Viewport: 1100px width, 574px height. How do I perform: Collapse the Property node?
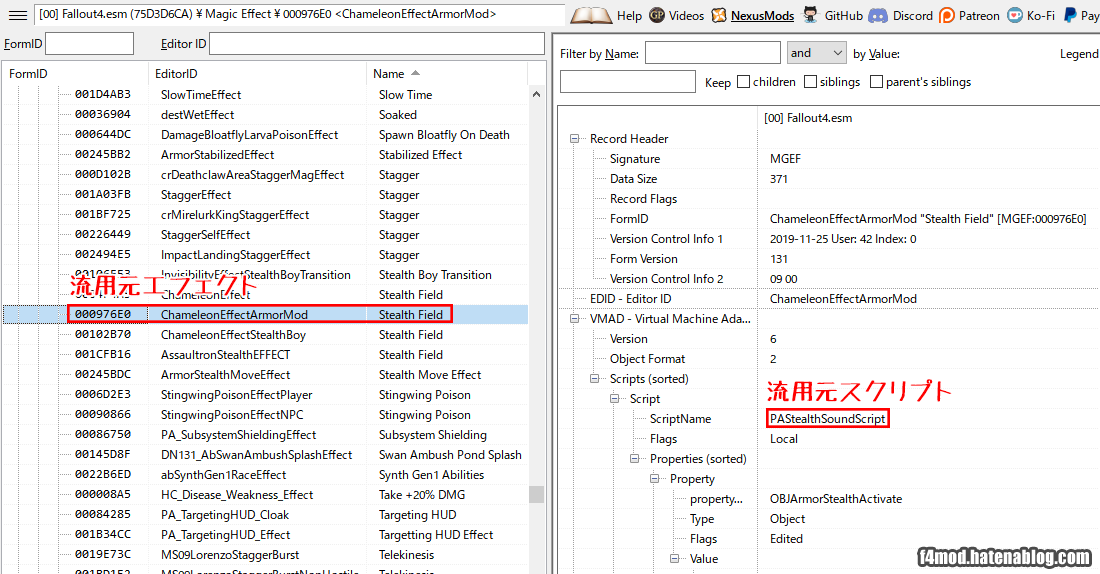(x=654, y=479)
